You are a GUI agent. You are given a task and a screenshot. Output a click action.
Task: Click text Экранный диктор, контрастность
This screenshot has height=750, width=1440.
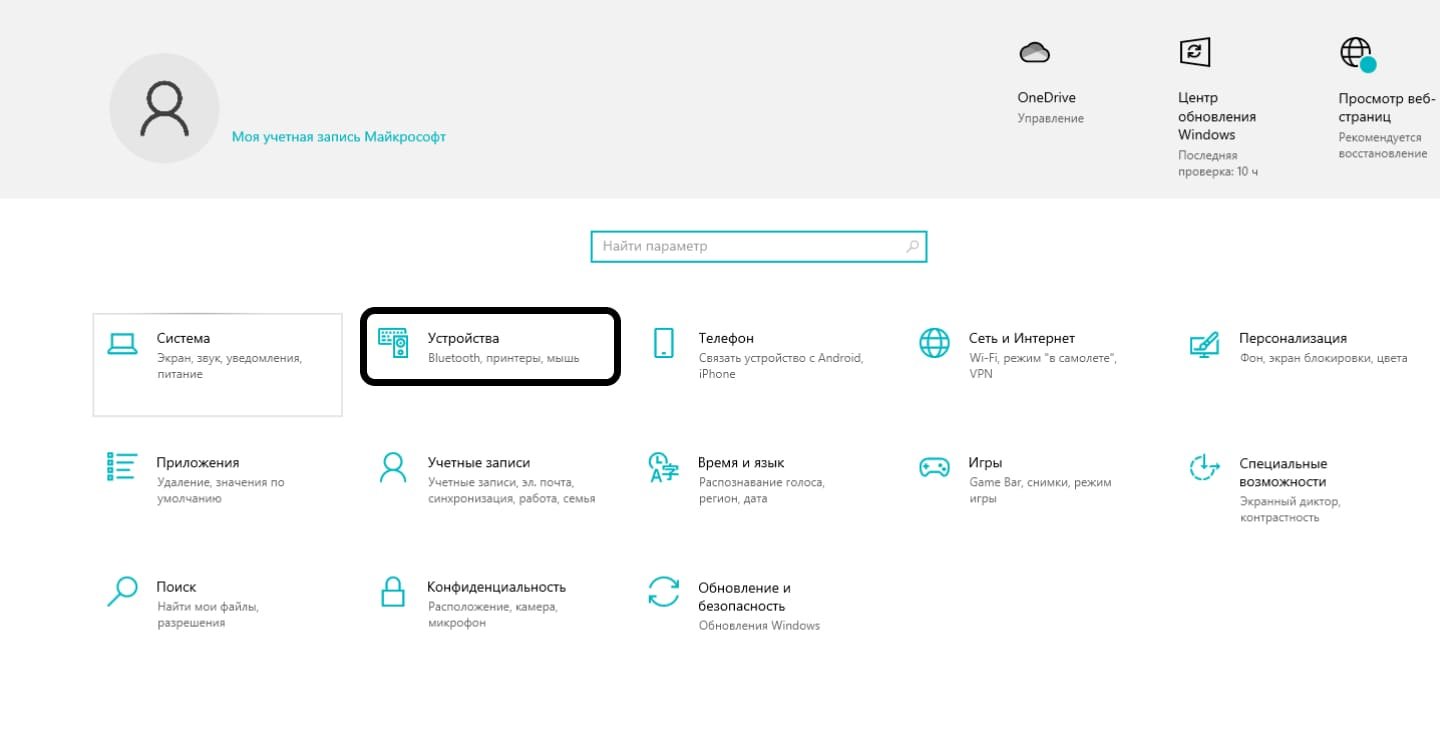1290,509
